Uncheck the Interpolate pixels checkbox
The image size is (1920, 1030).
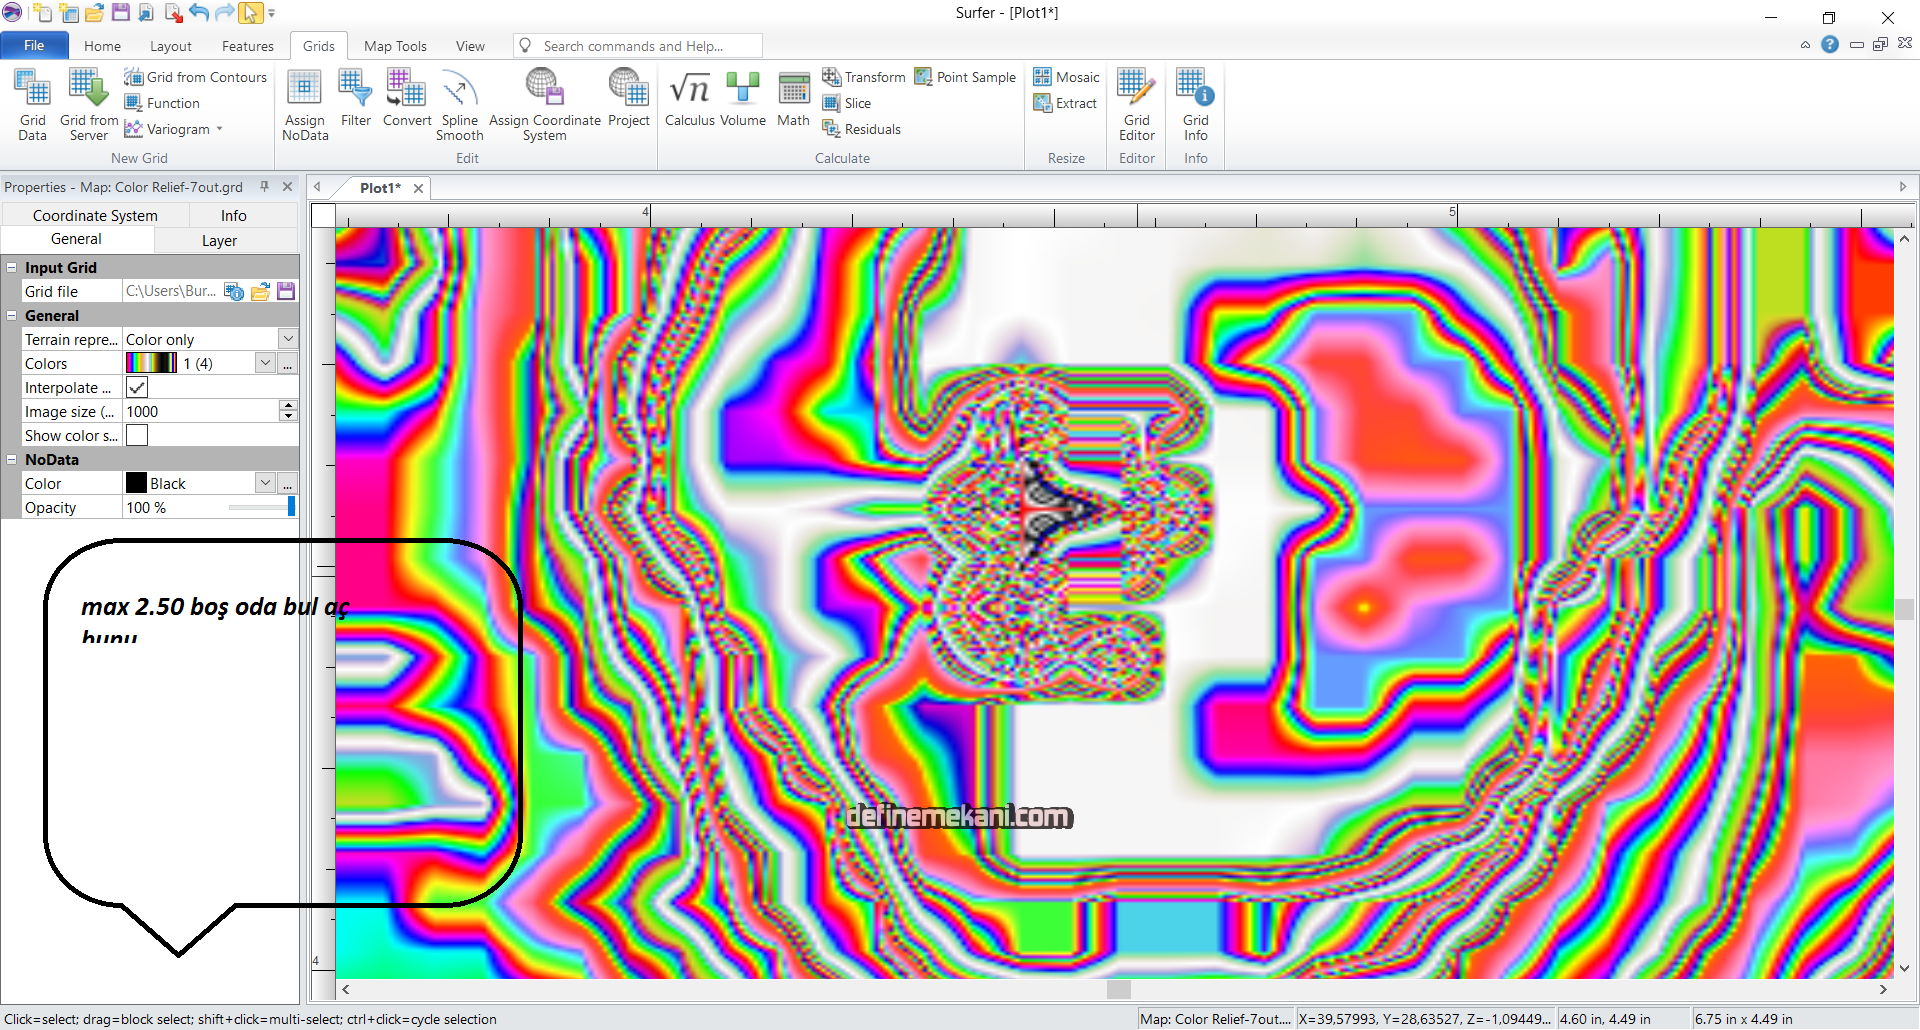pos(137,388)
